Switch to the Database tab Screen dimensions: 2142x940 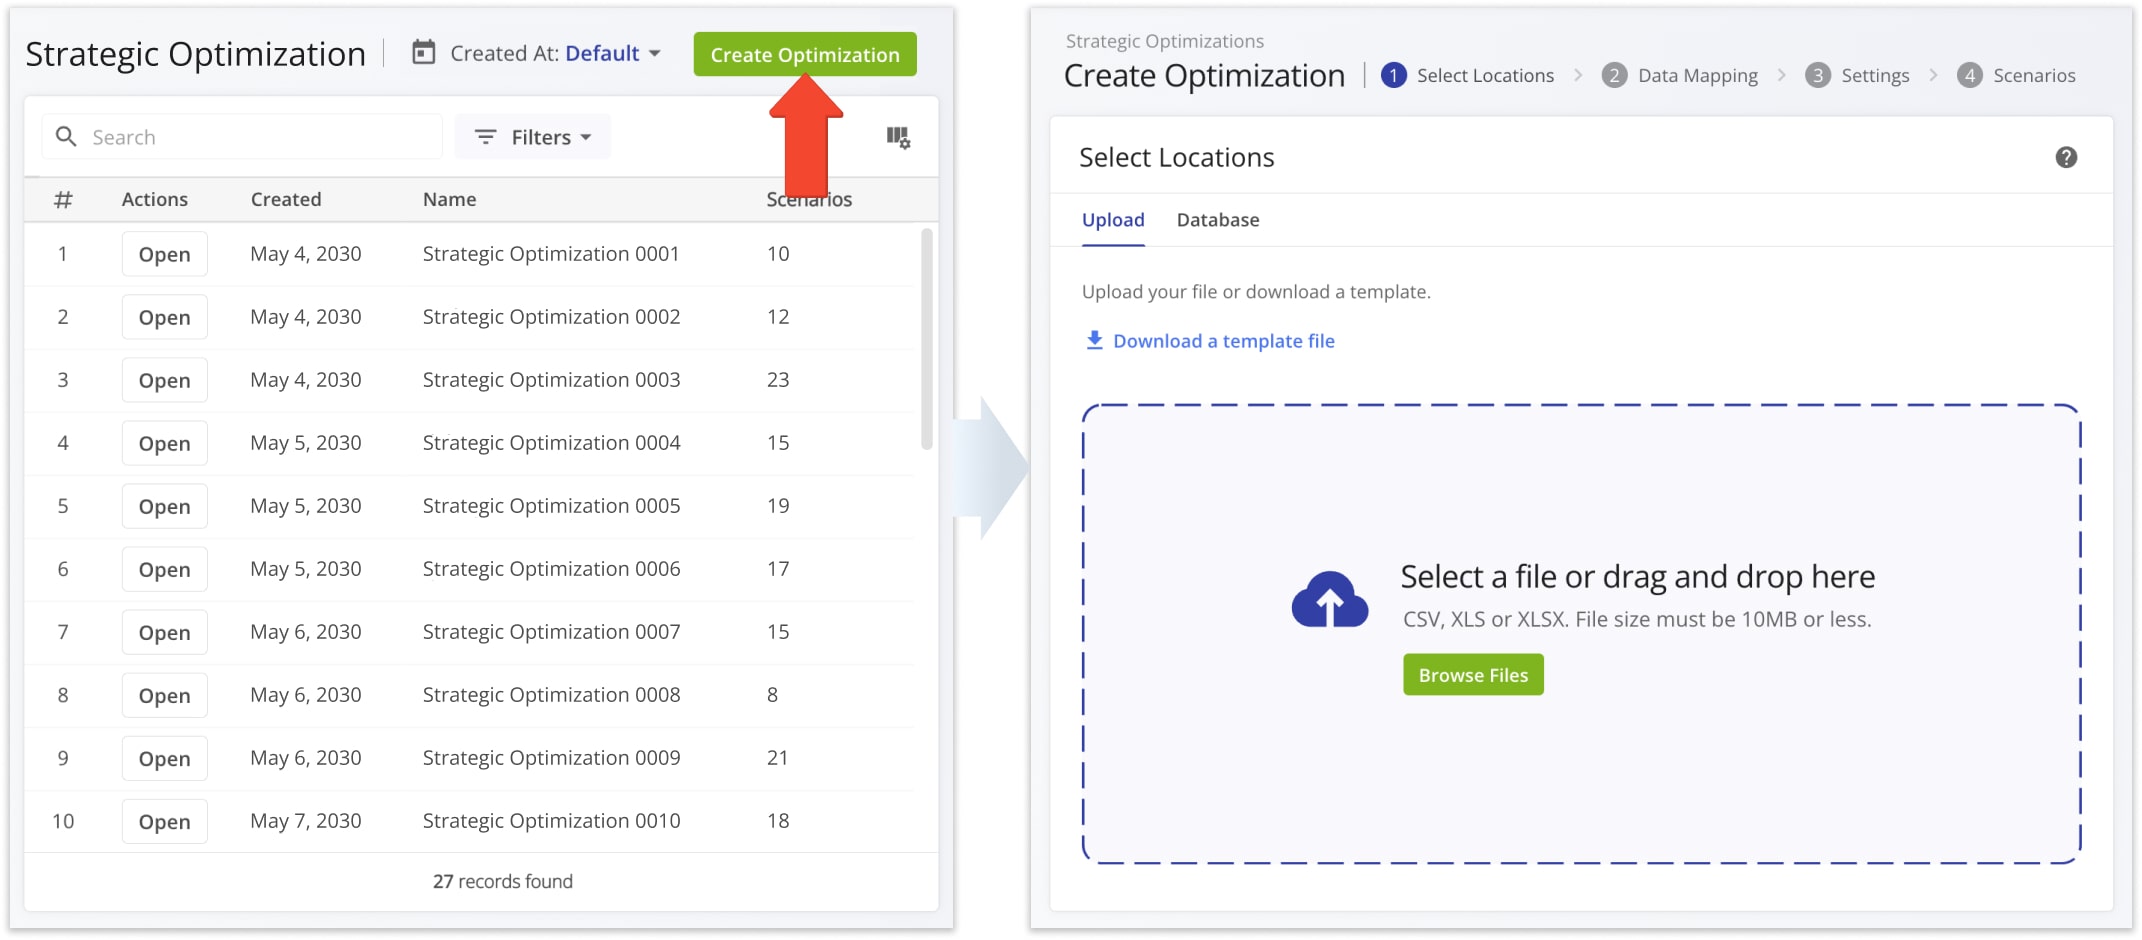[1217, 220]
